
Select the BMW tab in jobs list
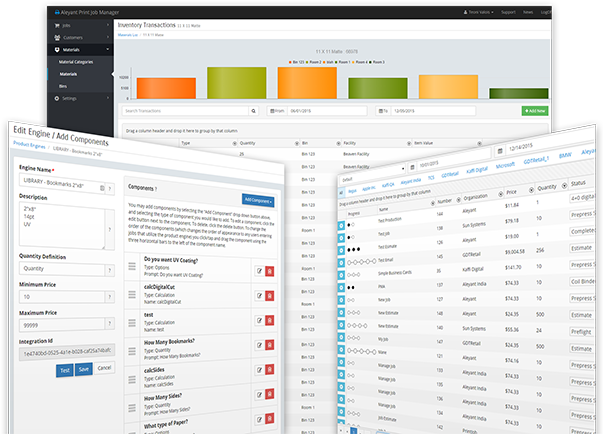(565, 155)
